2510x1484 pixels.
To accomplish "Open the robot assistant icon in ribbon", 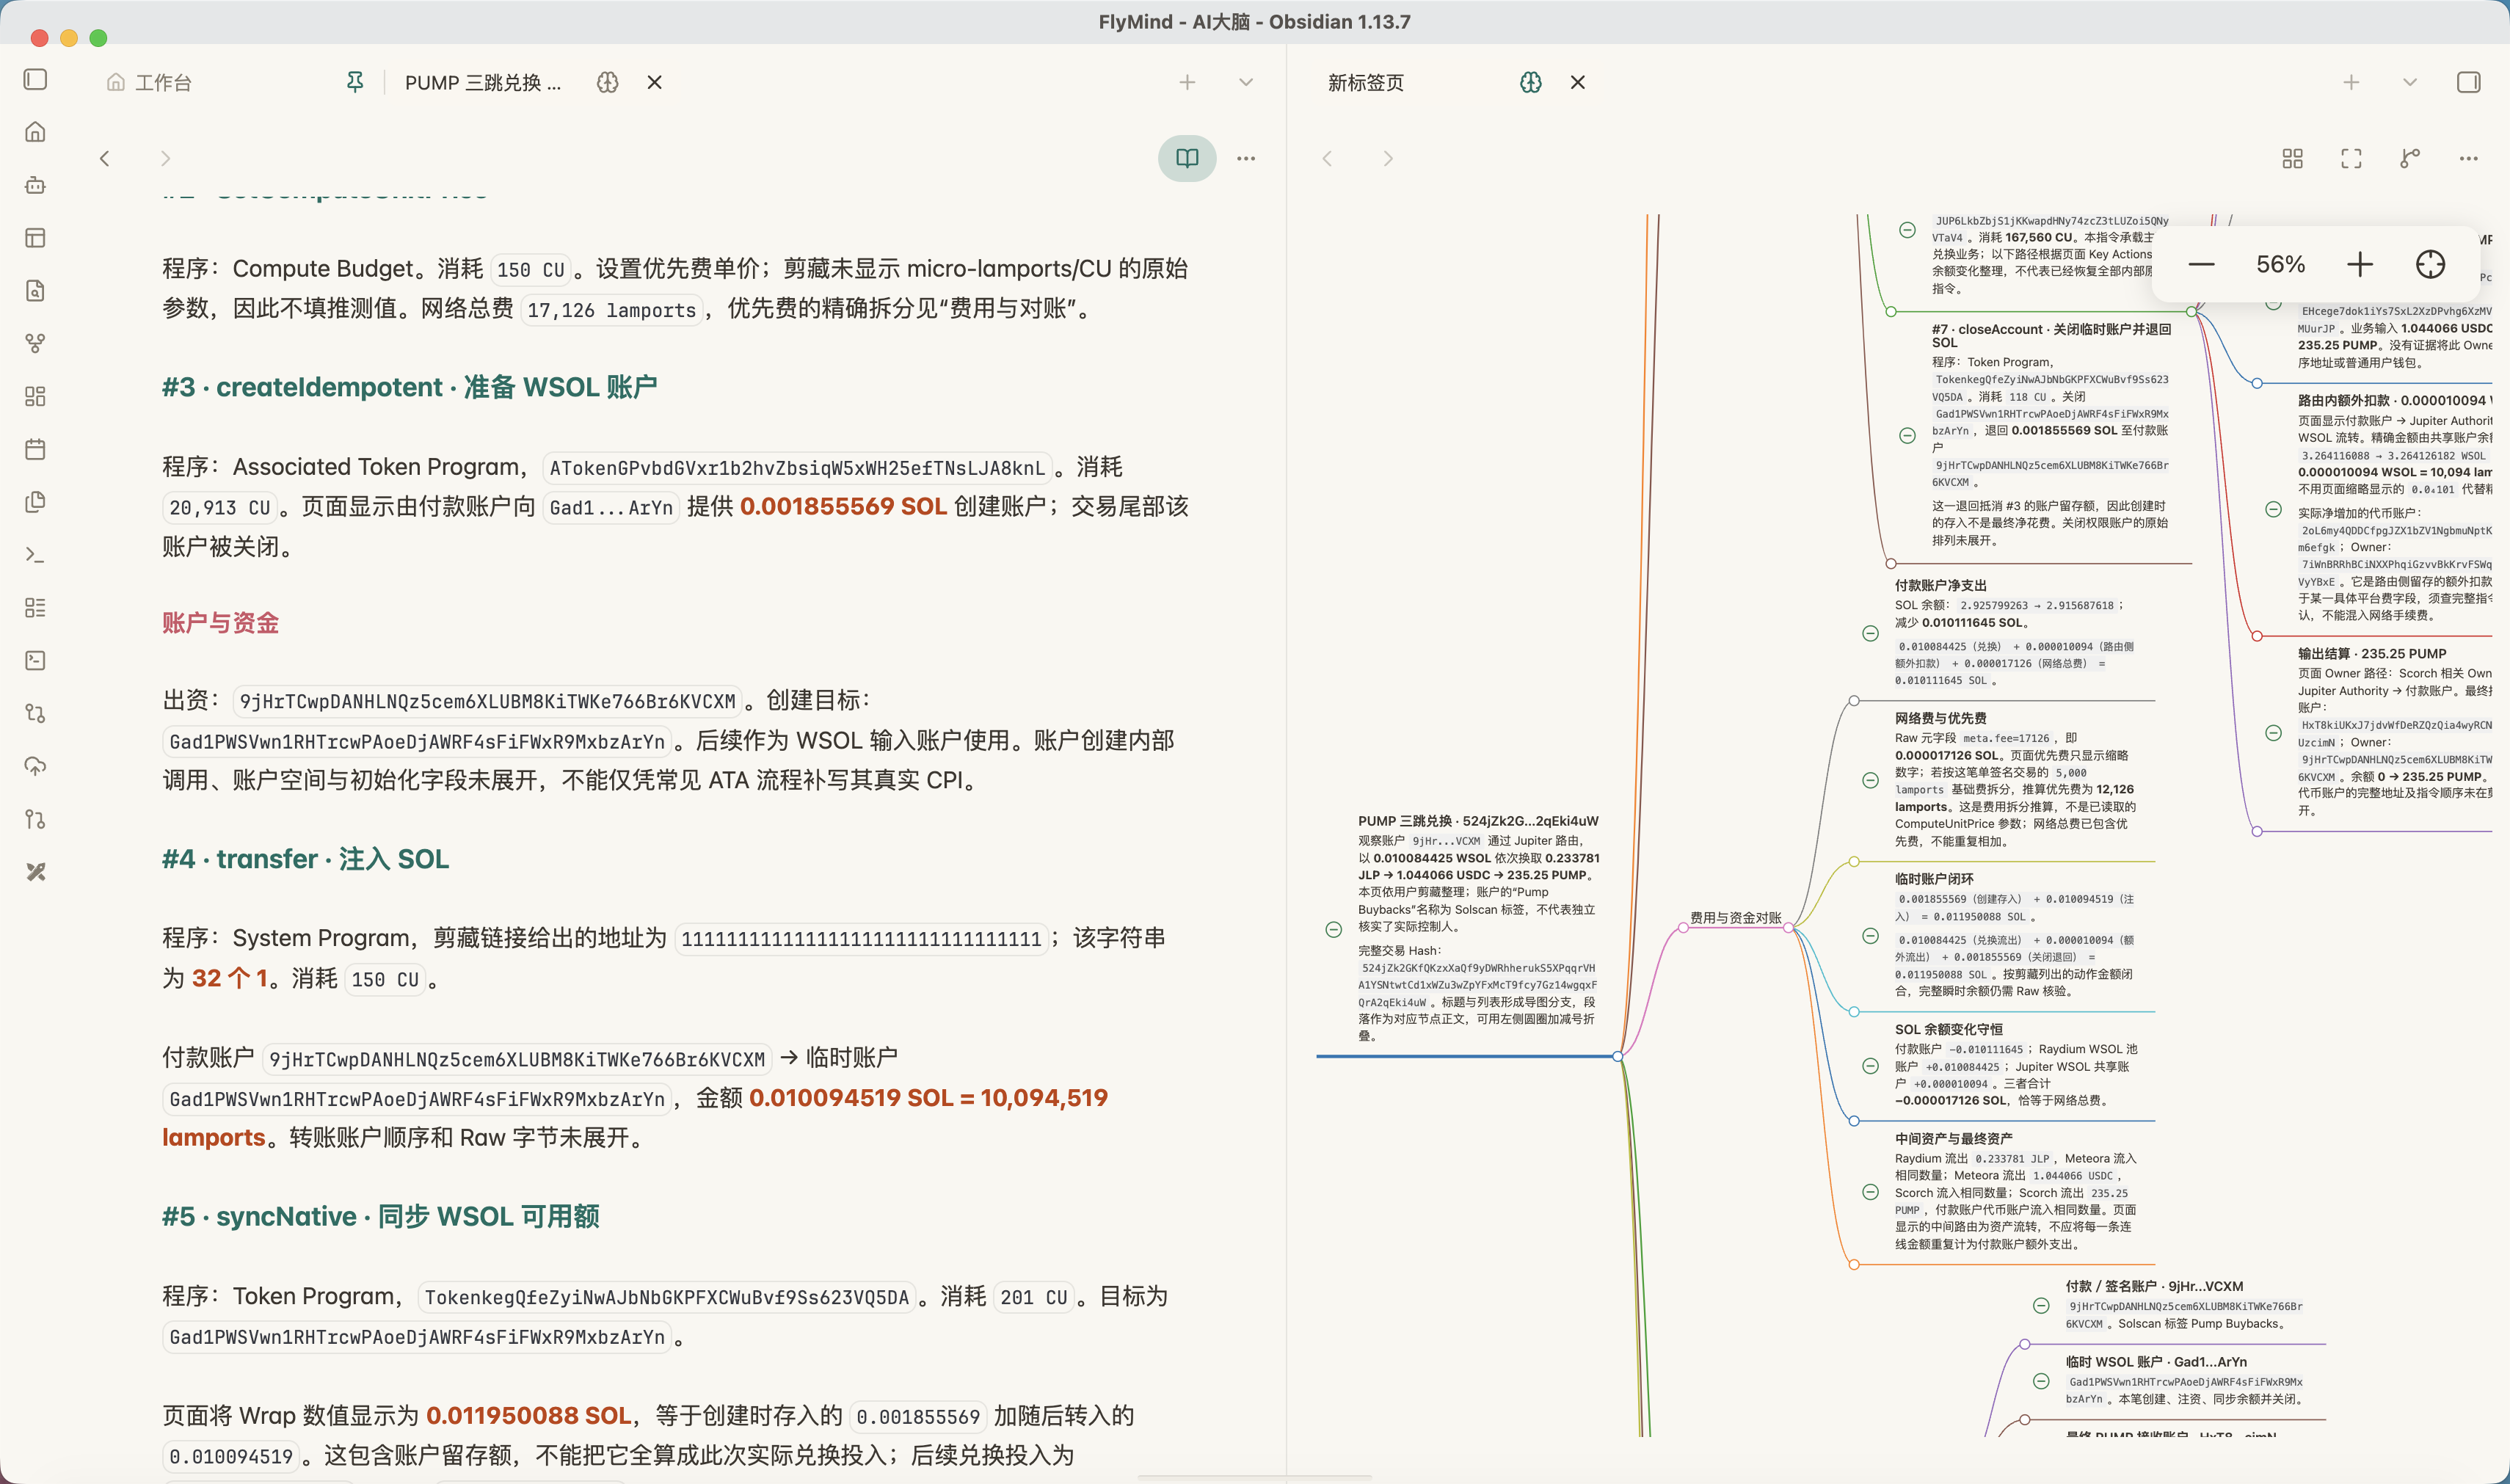I will 36,185.
